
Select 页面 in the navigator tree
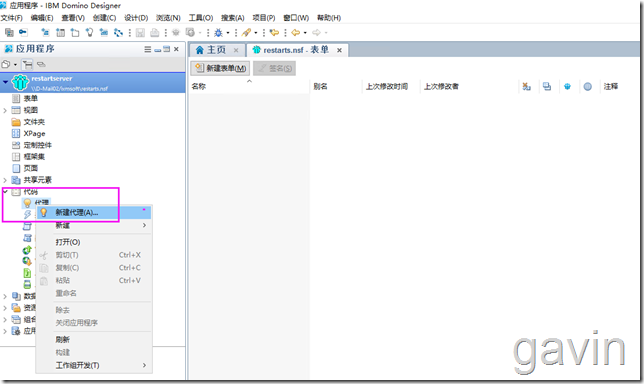[30, 168]
